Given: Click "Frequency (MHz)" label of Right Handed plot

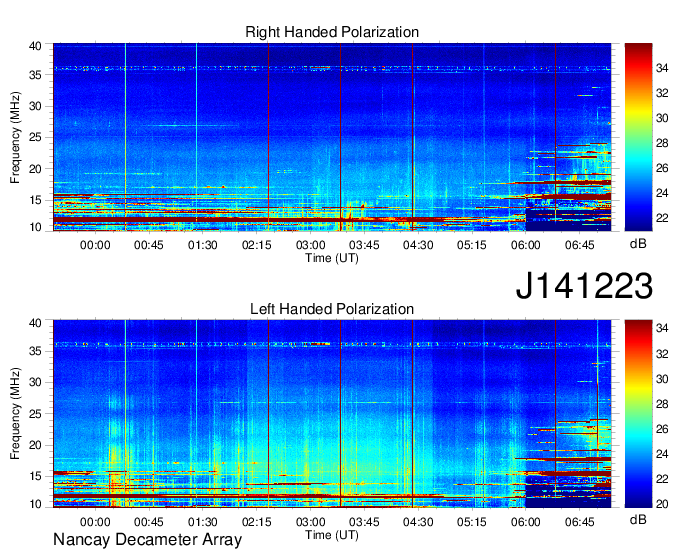Looking at the screenshot, I should point(15,137).
